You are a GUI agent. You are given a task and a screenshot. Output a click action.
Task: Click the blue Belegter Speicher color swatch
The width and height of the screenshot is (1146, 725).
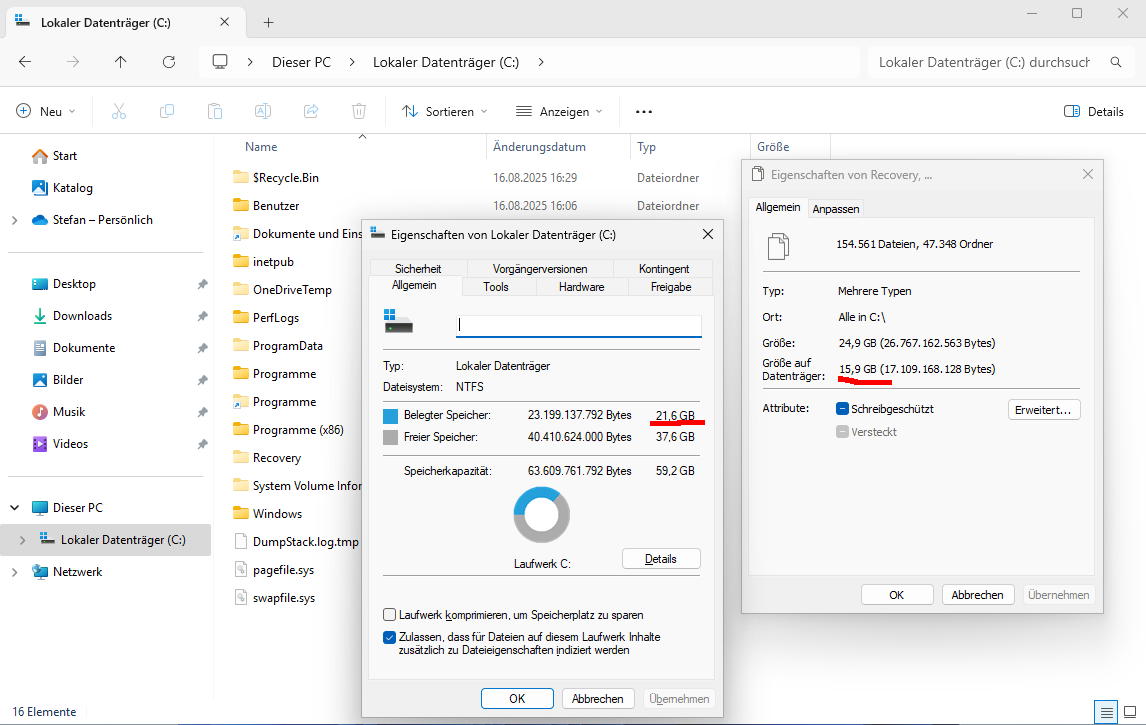click(390, 415)
